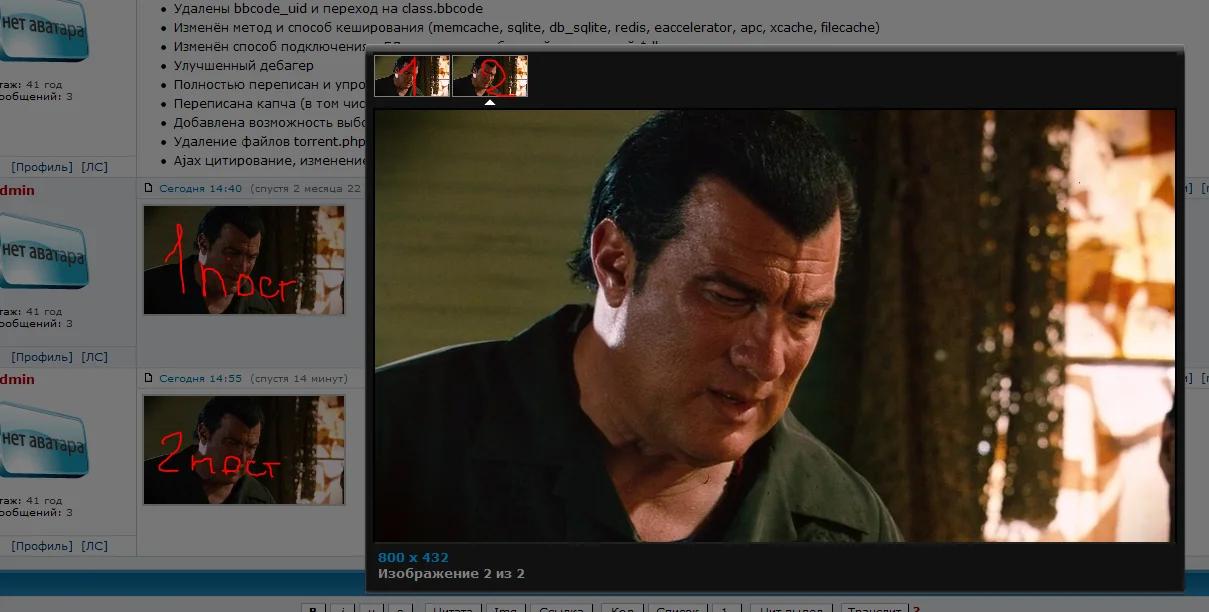Click the post icon beside Сегодня 14:55
The height and width of the screenshot is (612, 1209).
(x=149, y=378)
